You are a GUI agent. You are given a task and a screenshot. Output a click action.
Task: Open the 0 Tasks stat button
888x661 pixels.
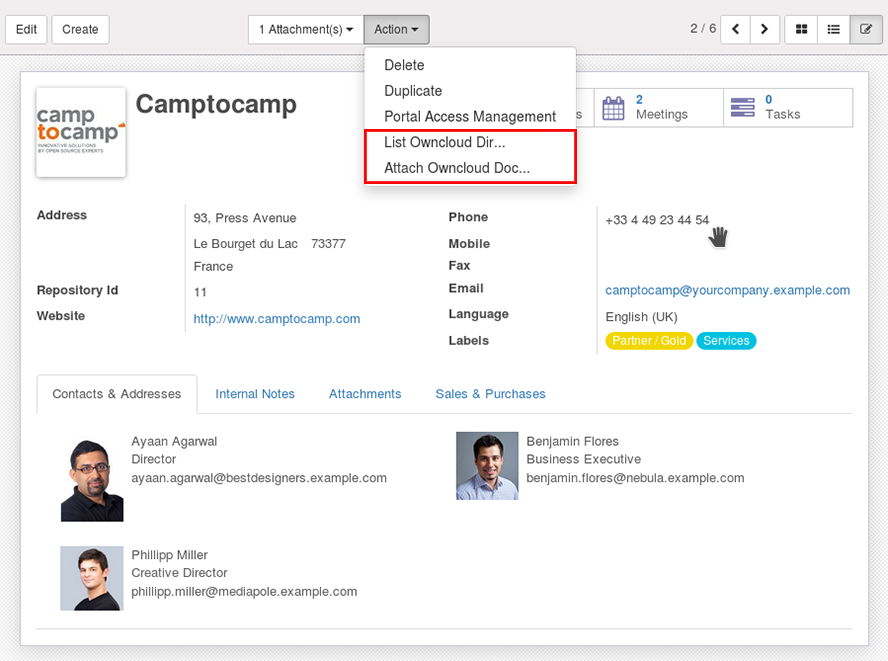tap(788, 108)
